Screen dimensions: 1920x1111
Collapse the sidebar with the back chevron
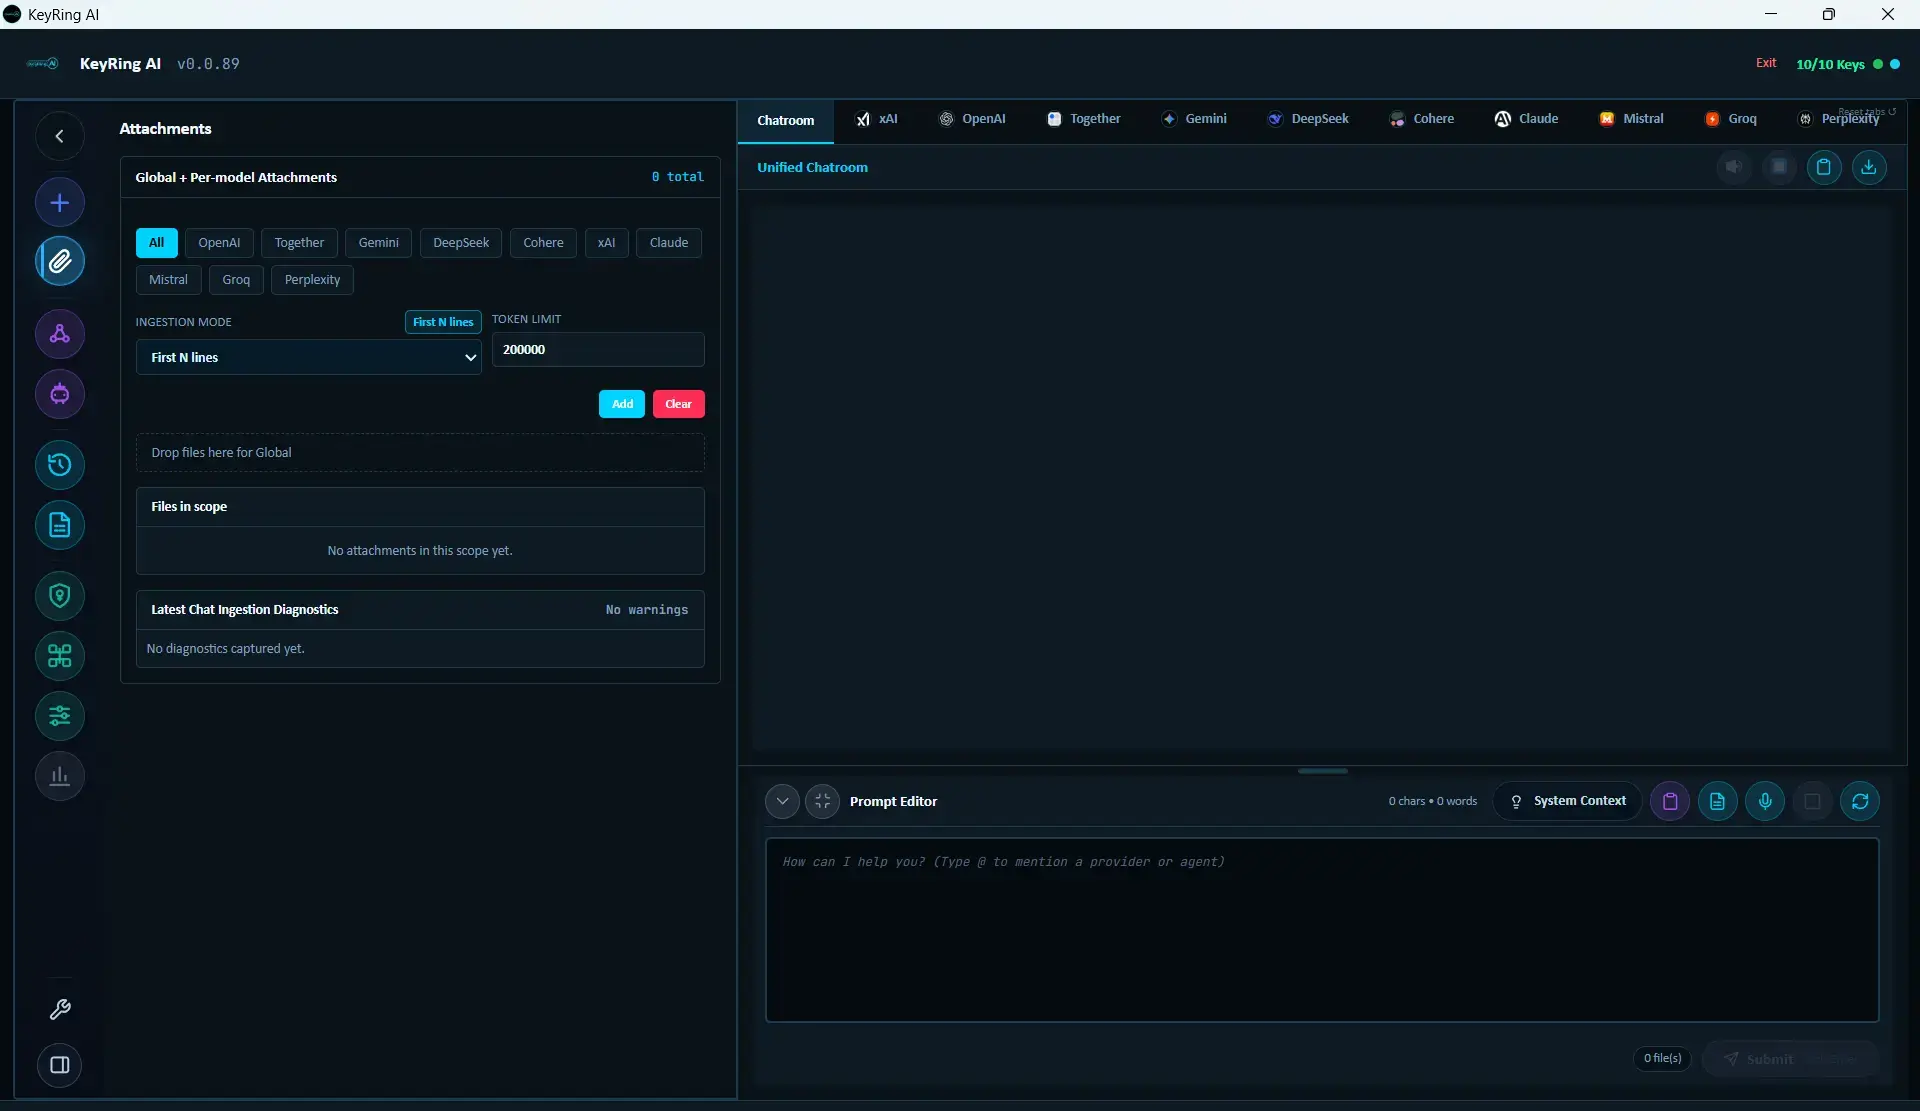click(x=60, y=136)
